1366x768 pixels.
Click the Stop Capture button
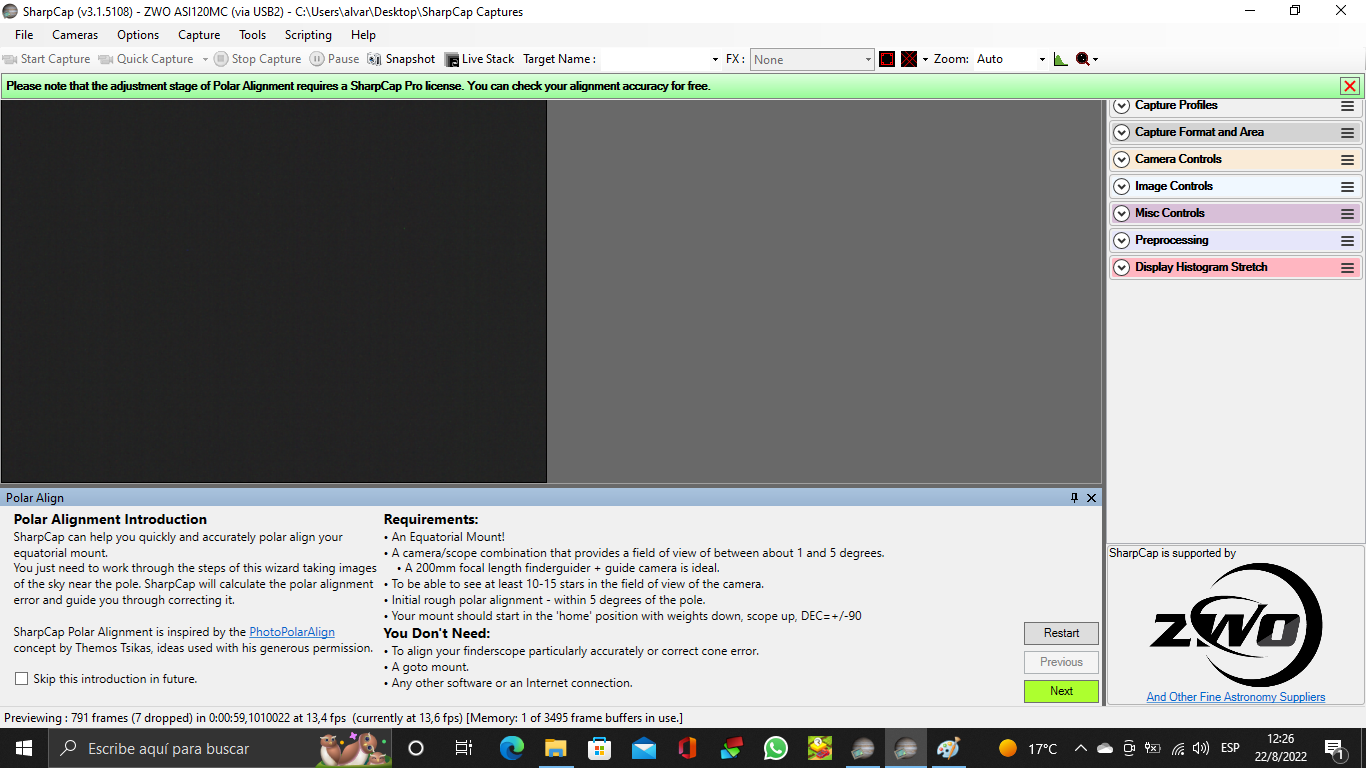point(257,59)
